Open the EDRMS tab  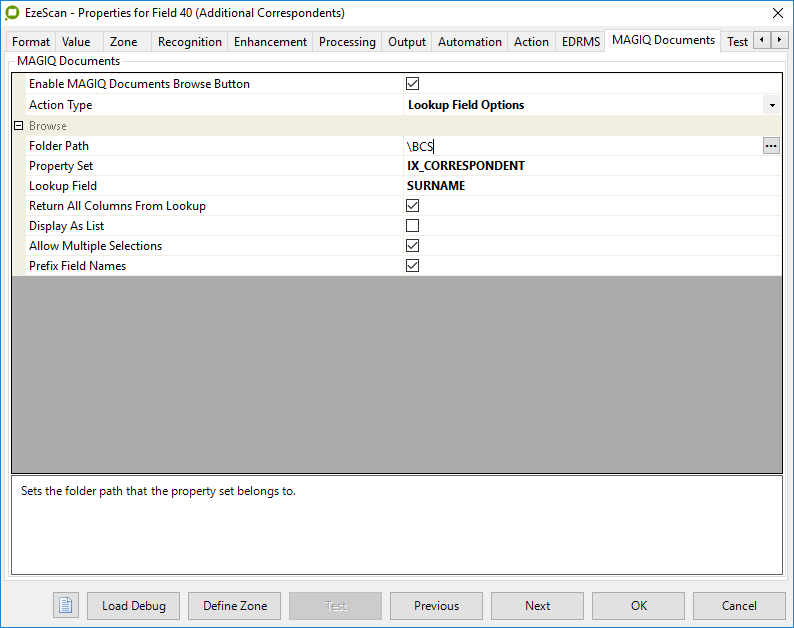(x=581, y=42)
